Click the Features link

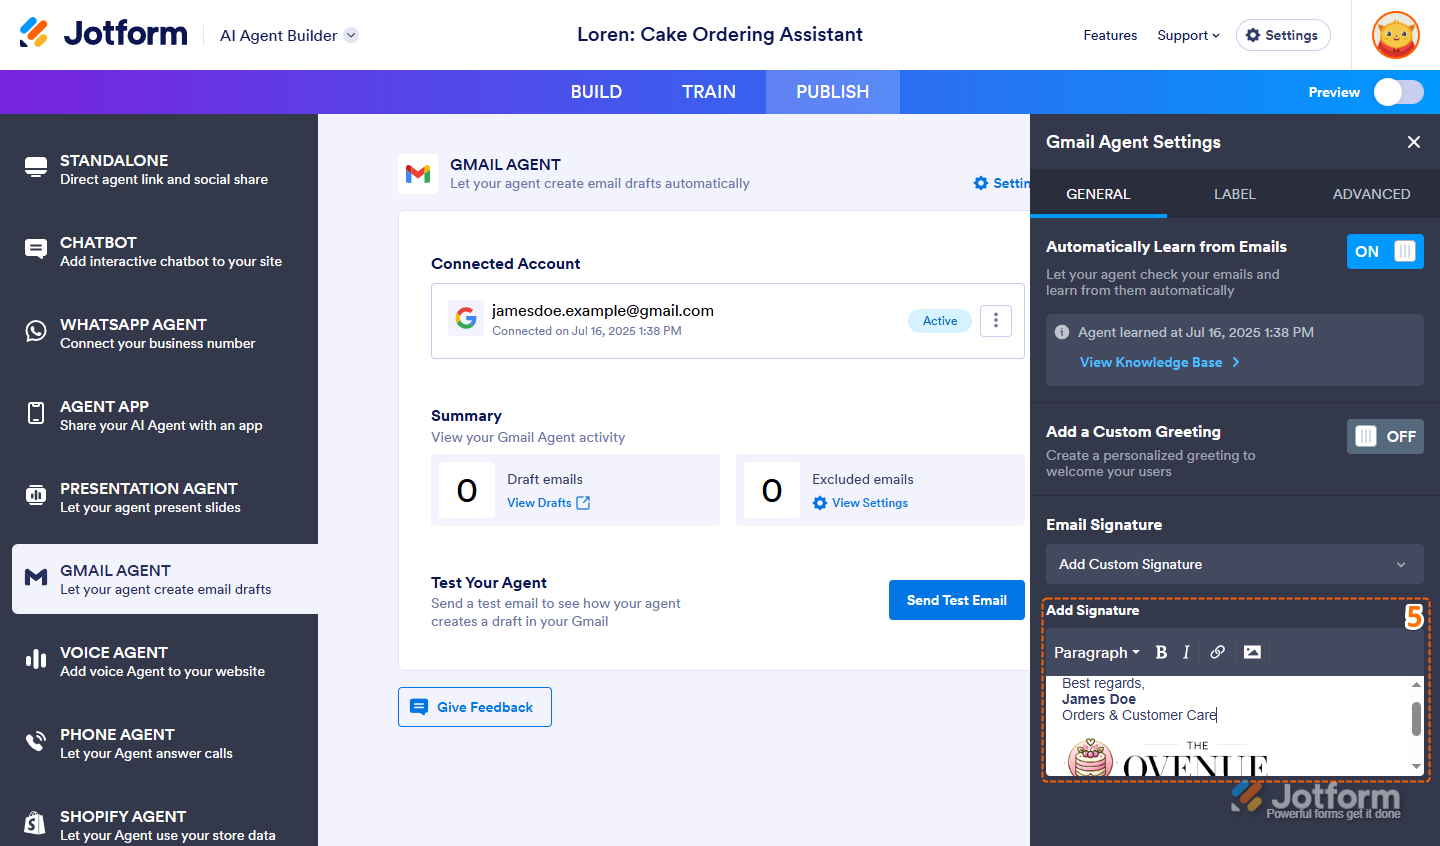pos(1110,35)
